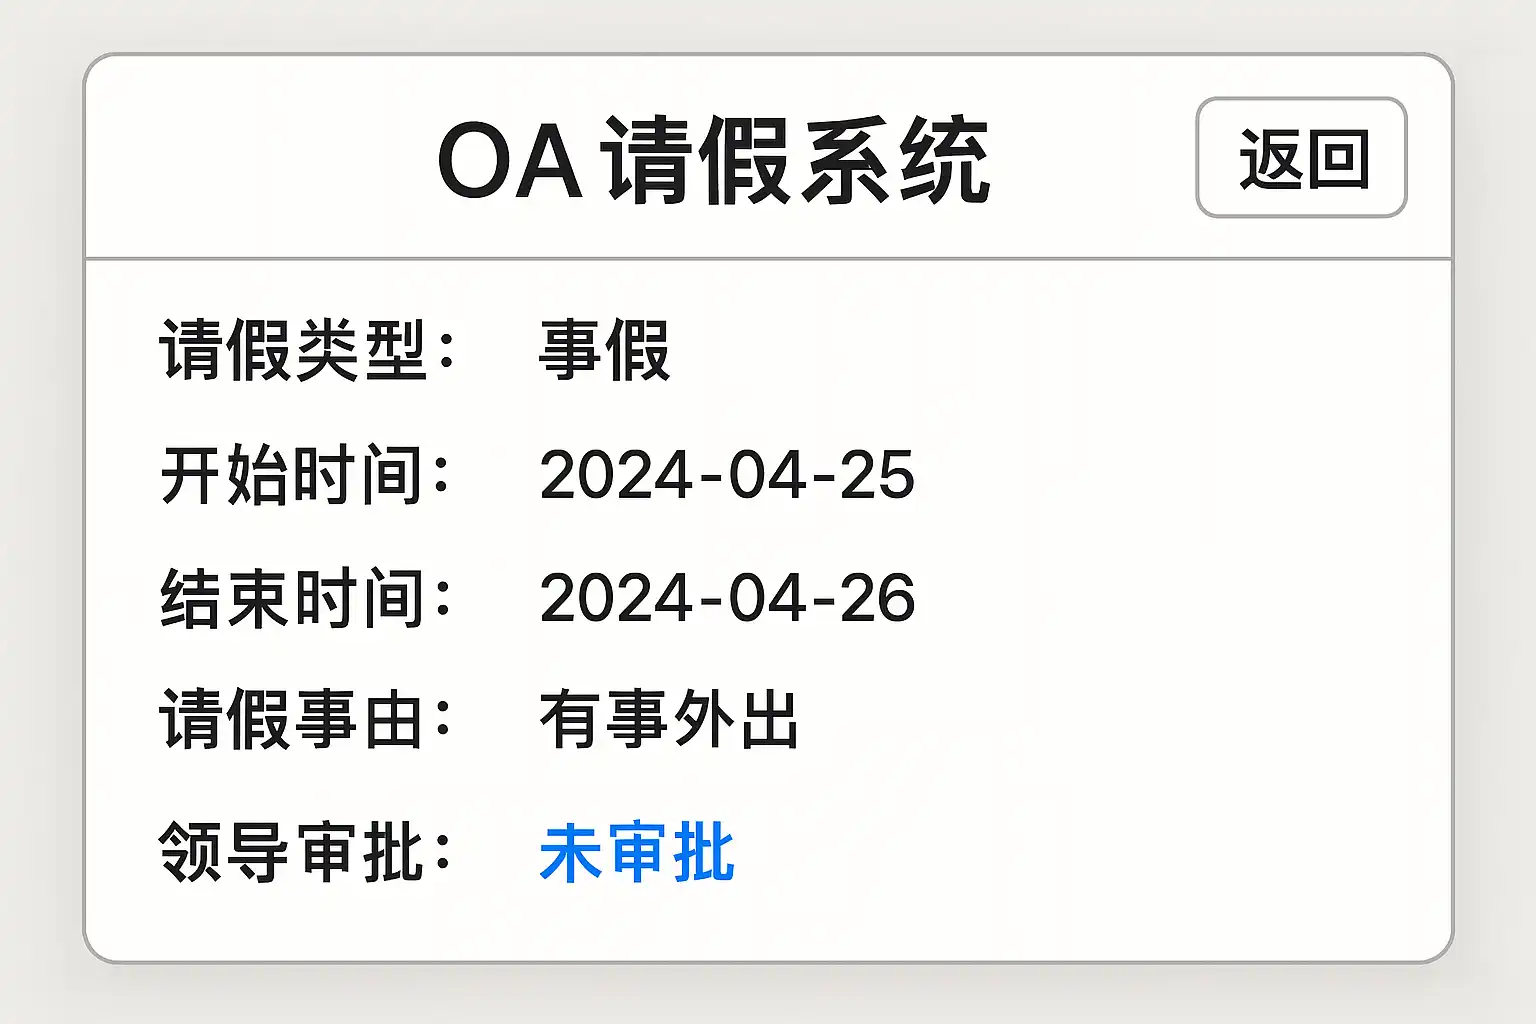Viewport: 1536px width, 1024px height.
Task: Click the divider line under the header
Action: 768,259
